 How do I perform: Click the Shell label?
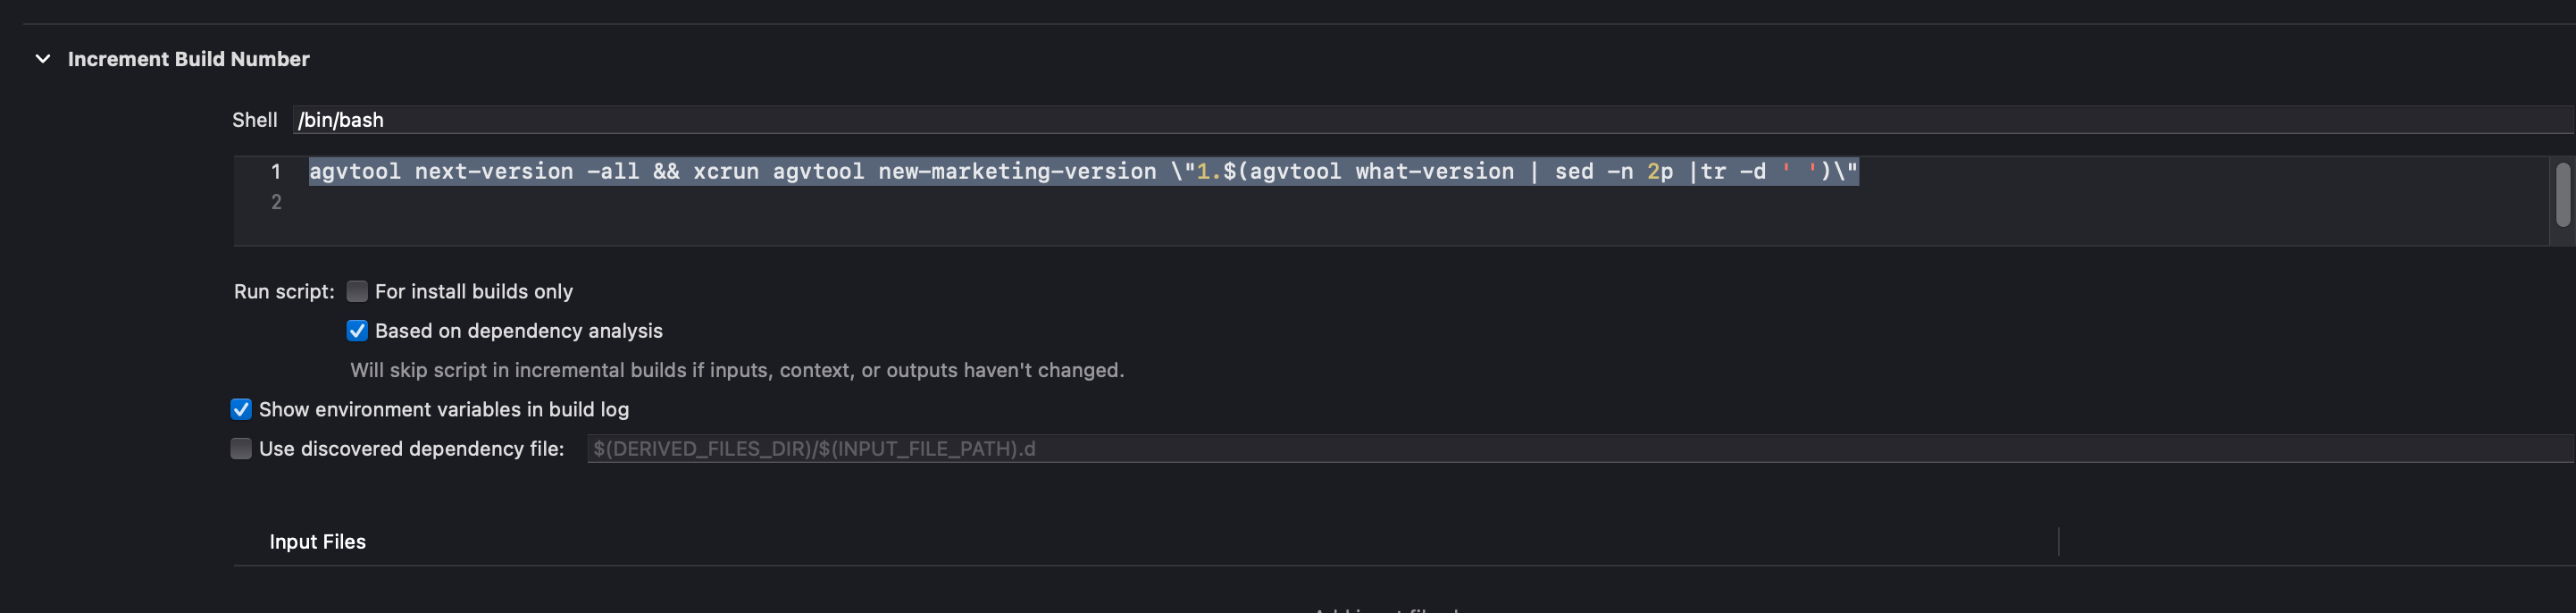[x=254, y=120]
